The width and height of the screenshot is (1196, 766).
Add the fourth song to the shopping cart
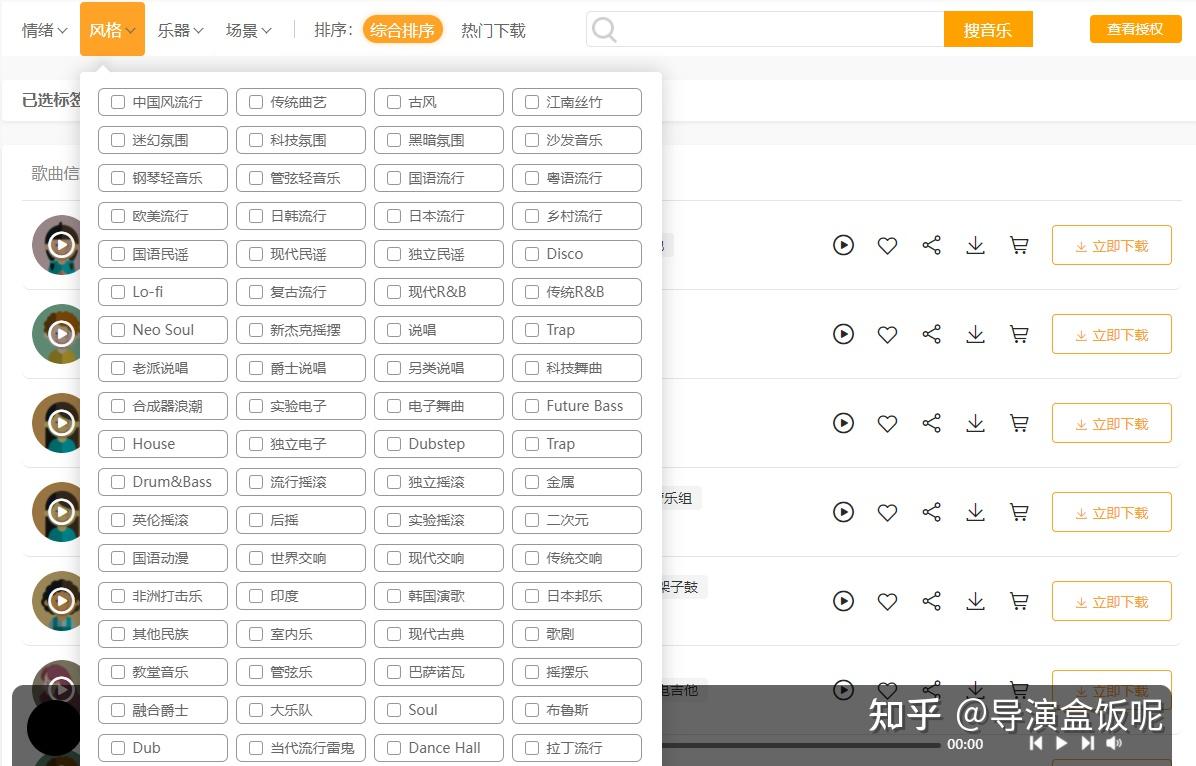[1019, 512]
